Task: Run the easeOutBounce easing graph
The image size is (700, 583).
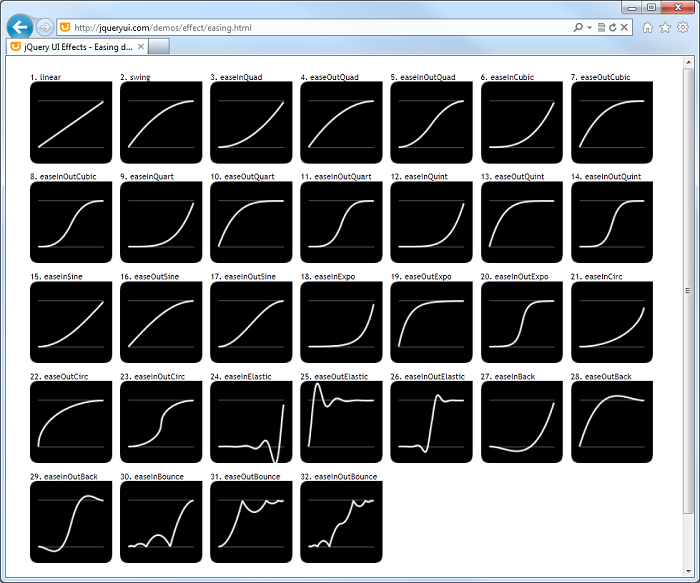Action: pos(251,522)
